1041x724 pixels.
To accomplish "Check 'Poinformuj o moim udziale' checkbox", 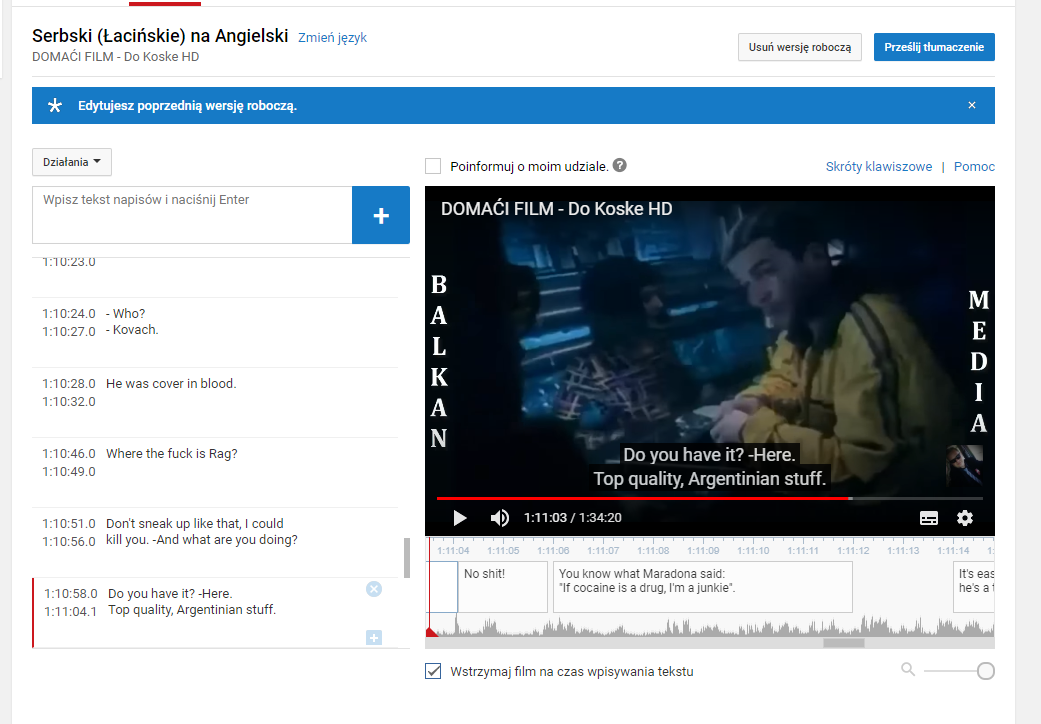I will tap(433, 166).
